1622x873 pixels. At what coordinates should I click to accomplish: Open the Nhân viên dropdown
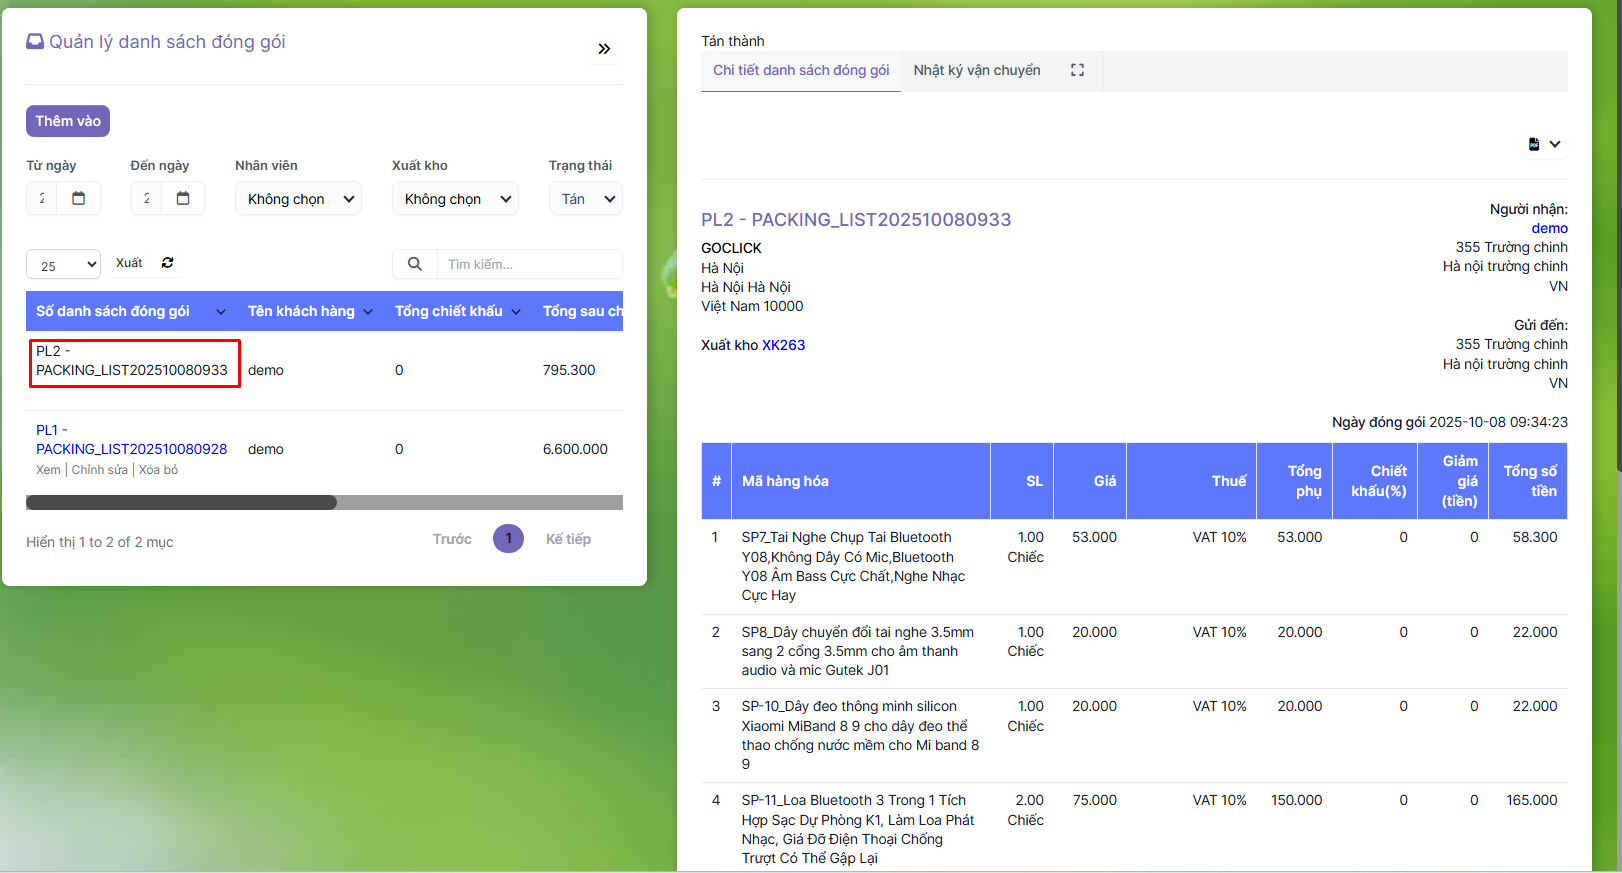(x=299, y=199)
